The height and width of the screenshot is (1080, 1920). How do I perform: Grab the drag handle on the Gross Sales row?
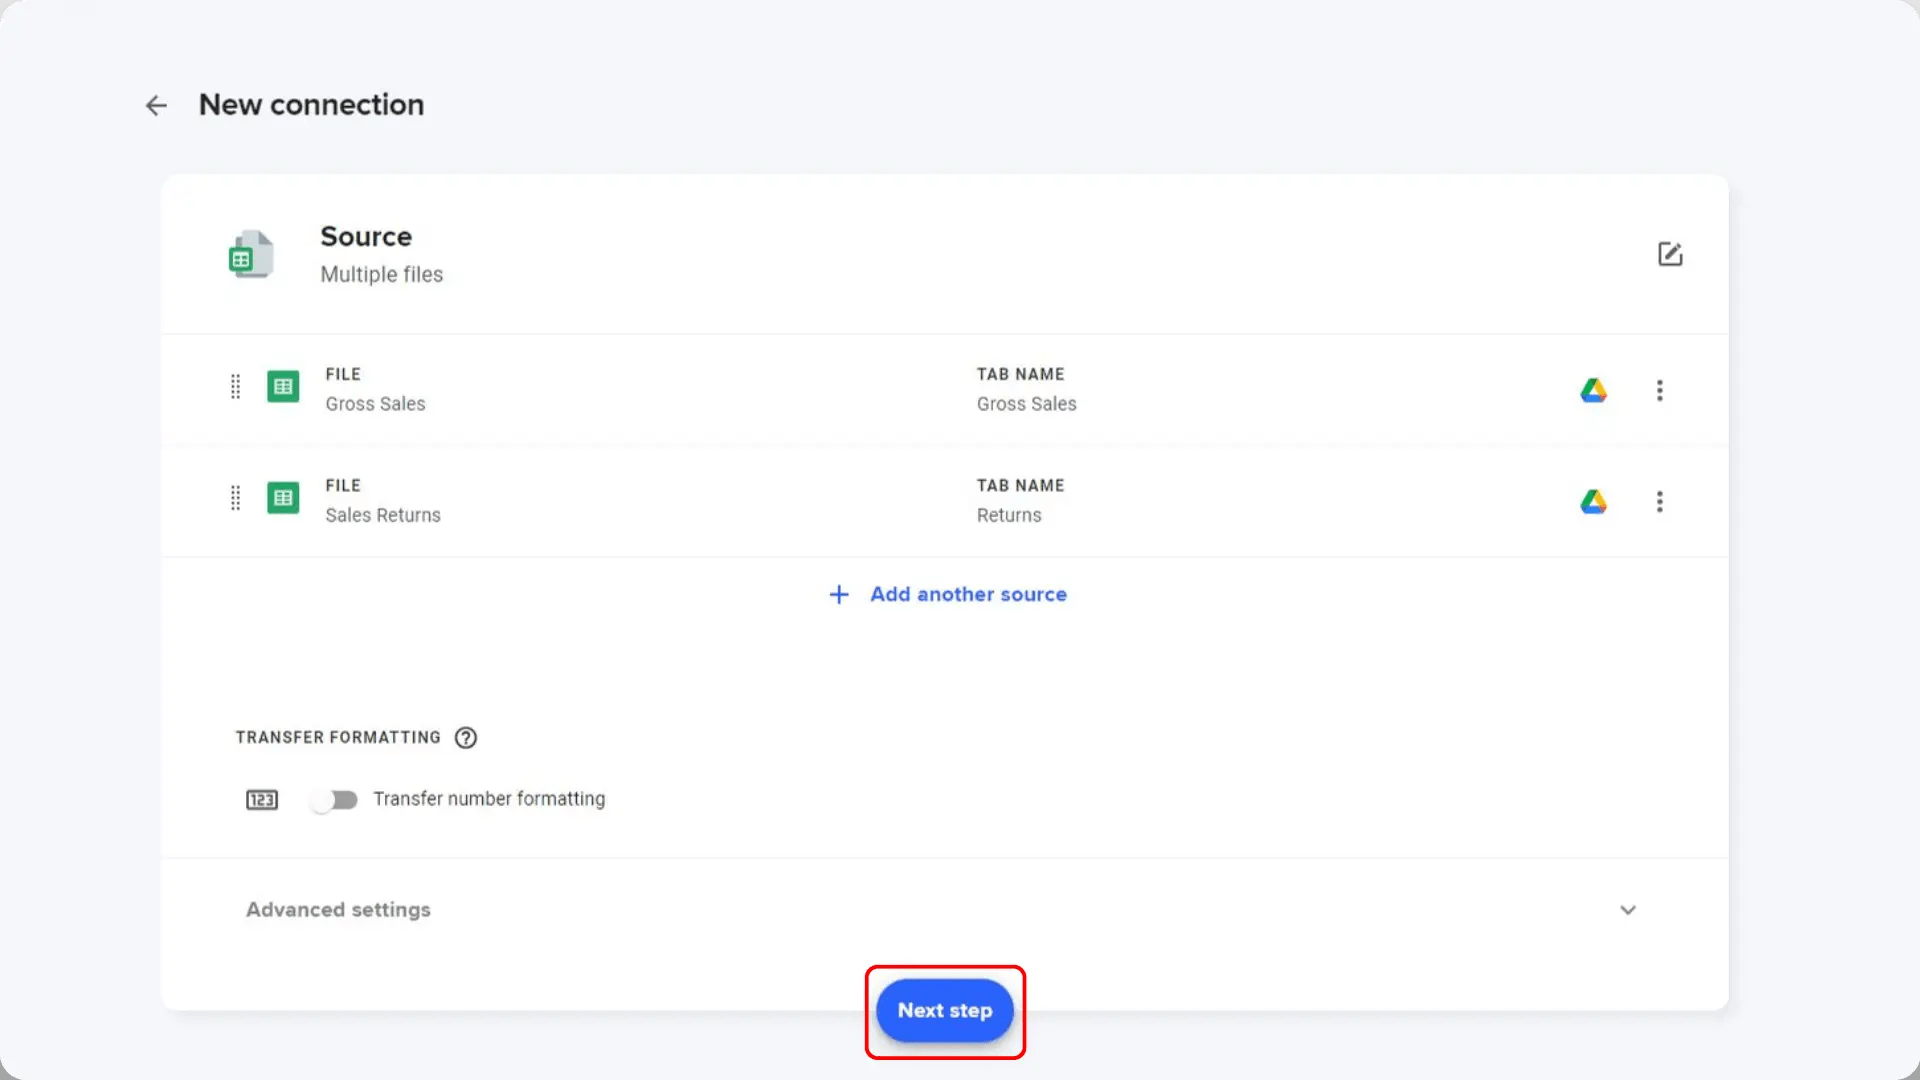point(236,387)
